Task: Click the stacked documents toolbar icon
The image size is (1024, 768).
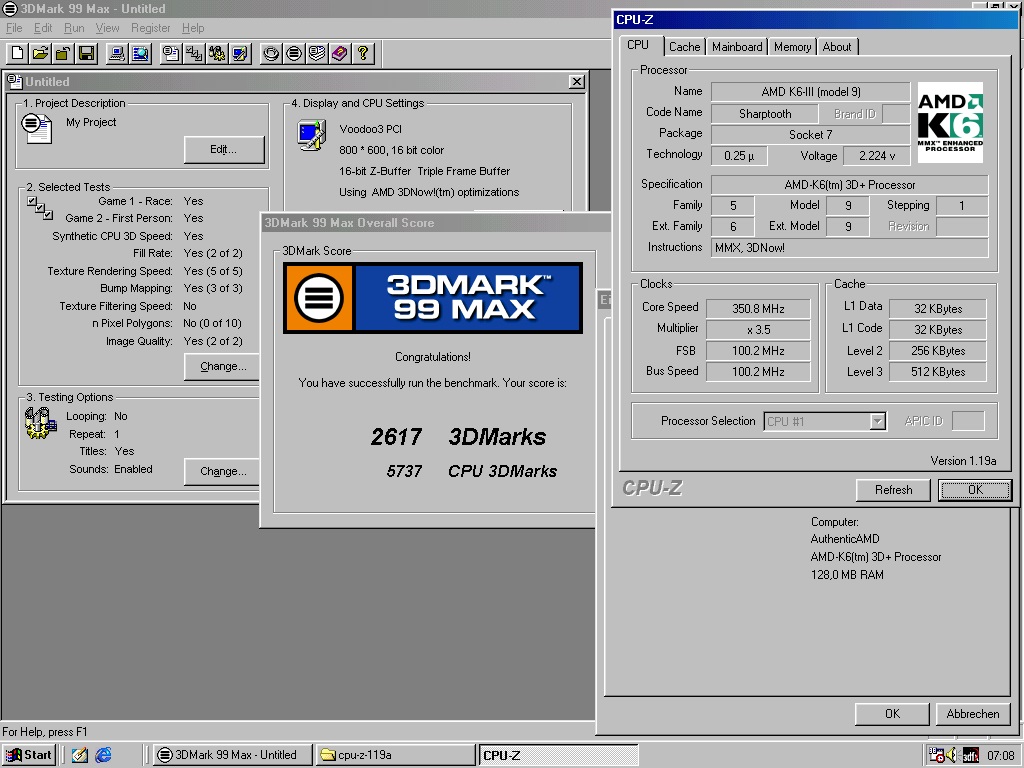Action: (x=317, y=54)
